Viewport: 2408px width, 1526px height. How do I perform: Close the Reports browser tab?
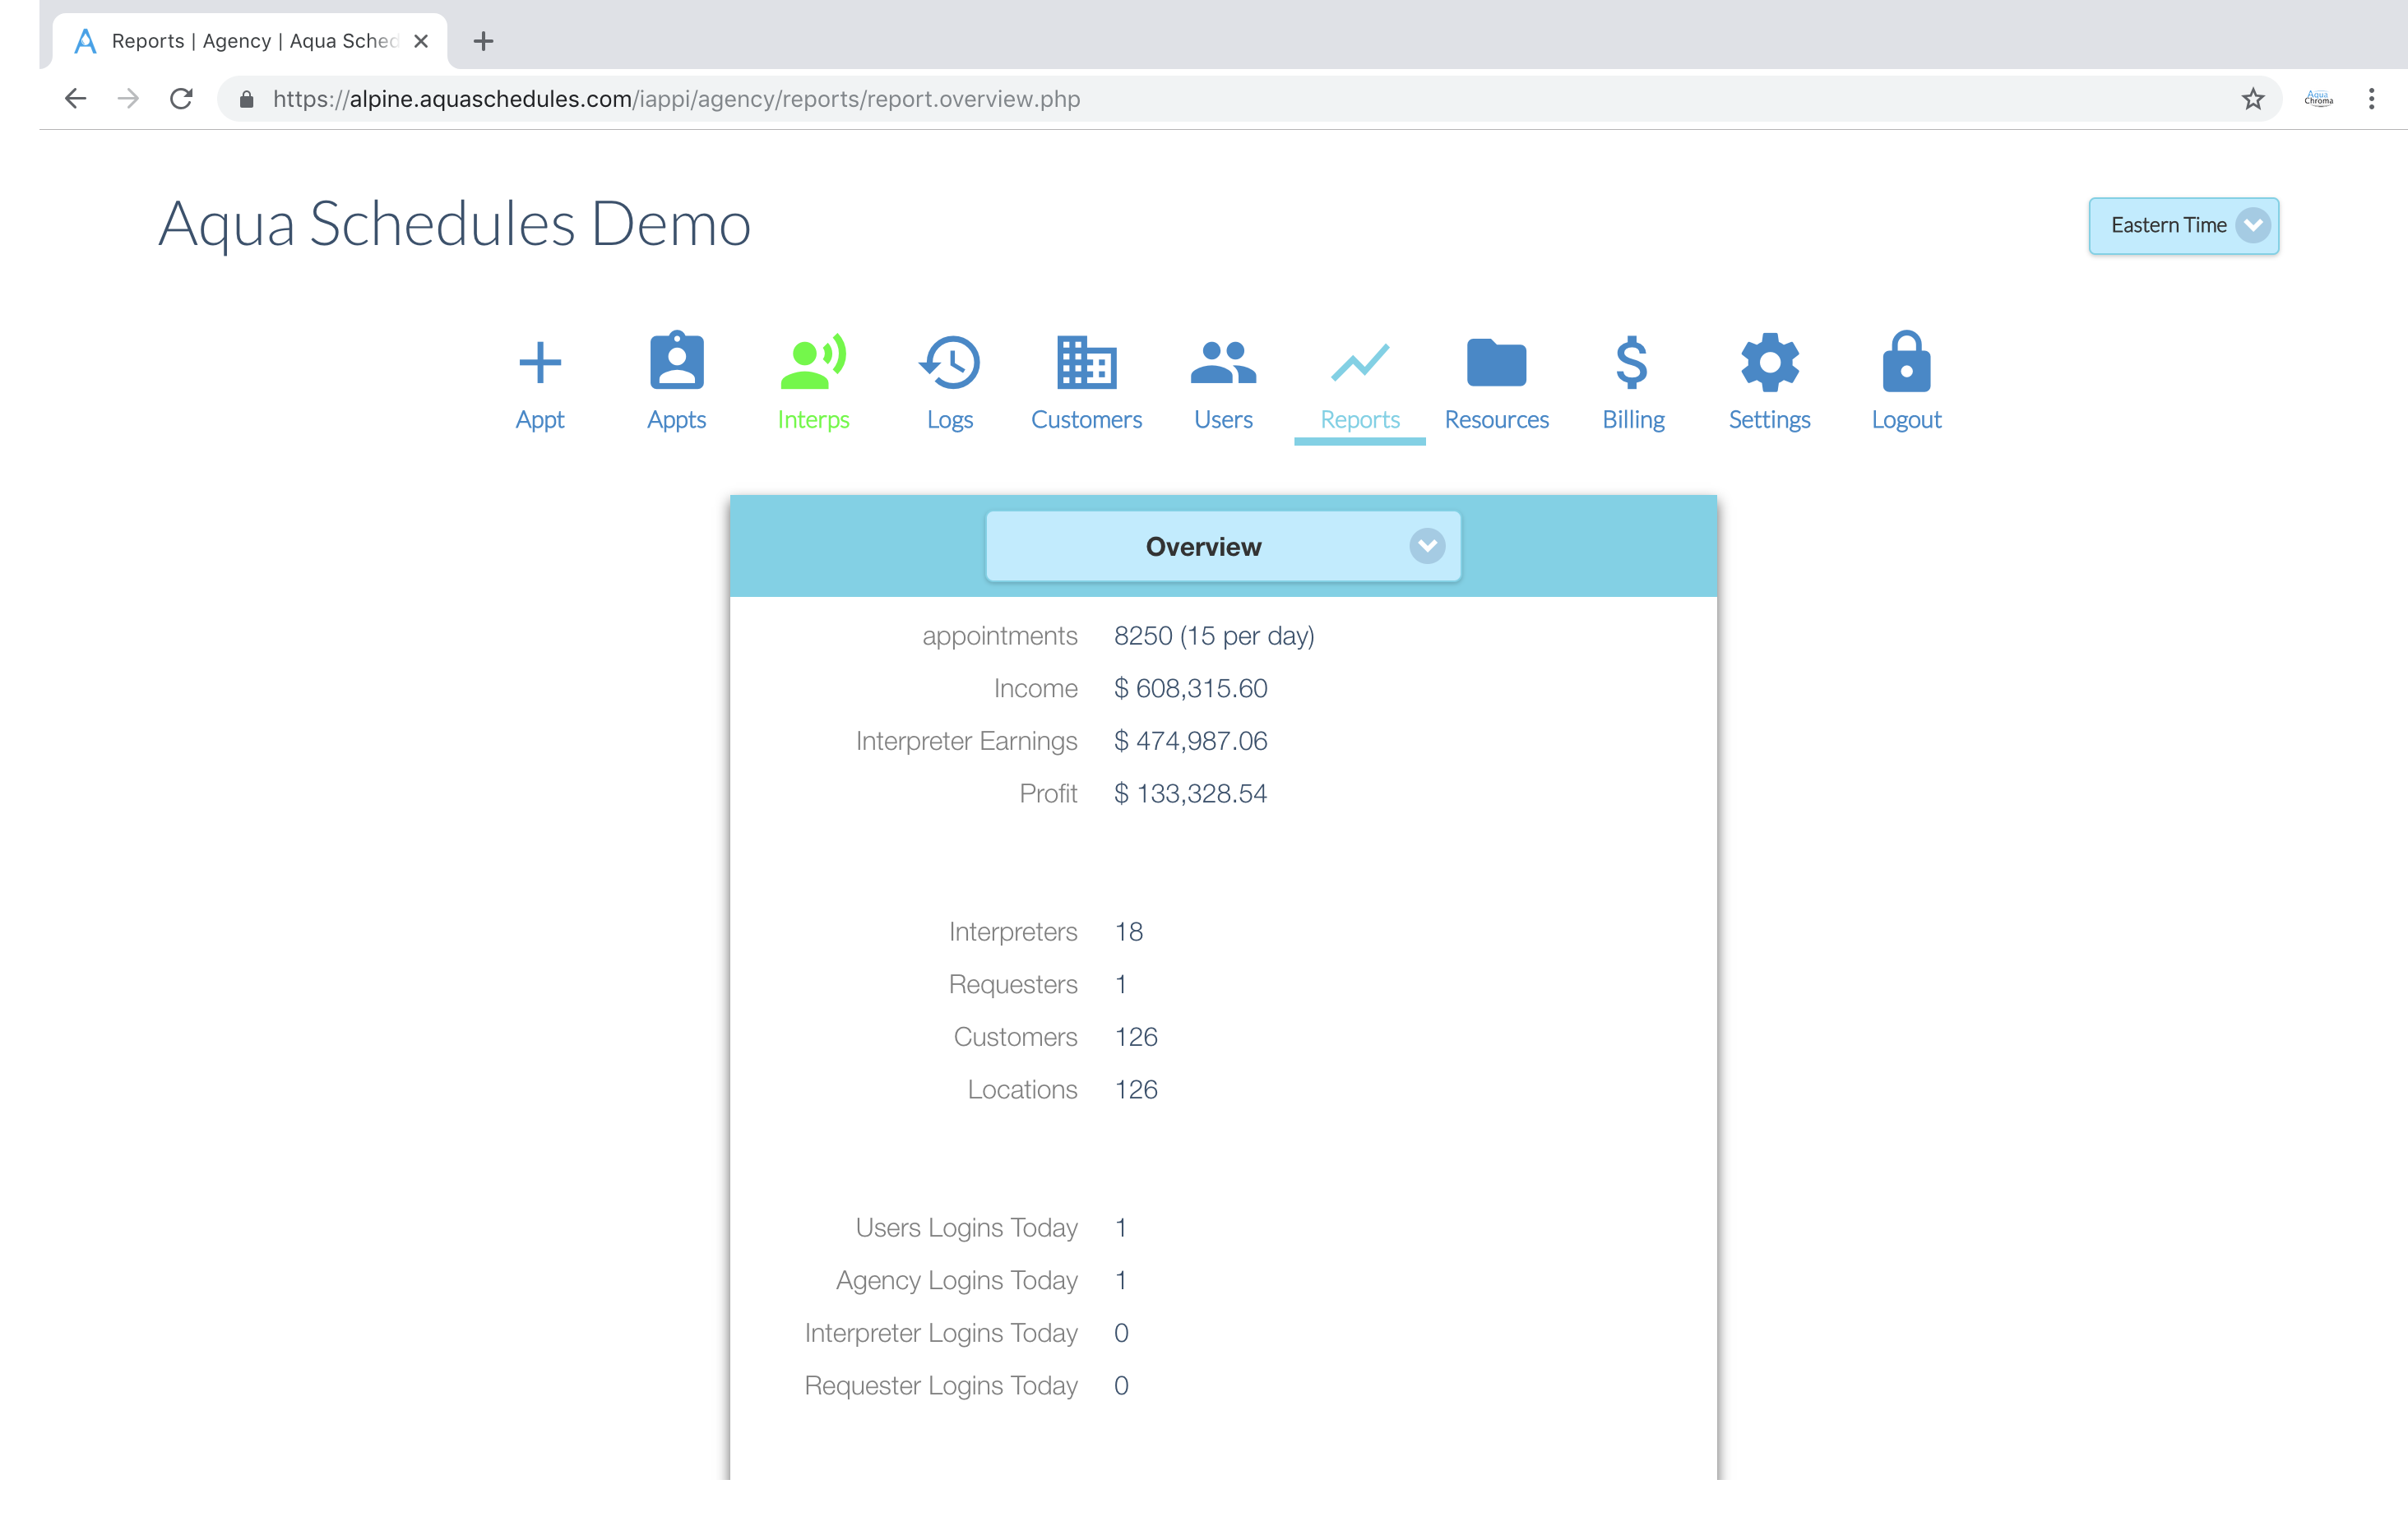point(421,41)
